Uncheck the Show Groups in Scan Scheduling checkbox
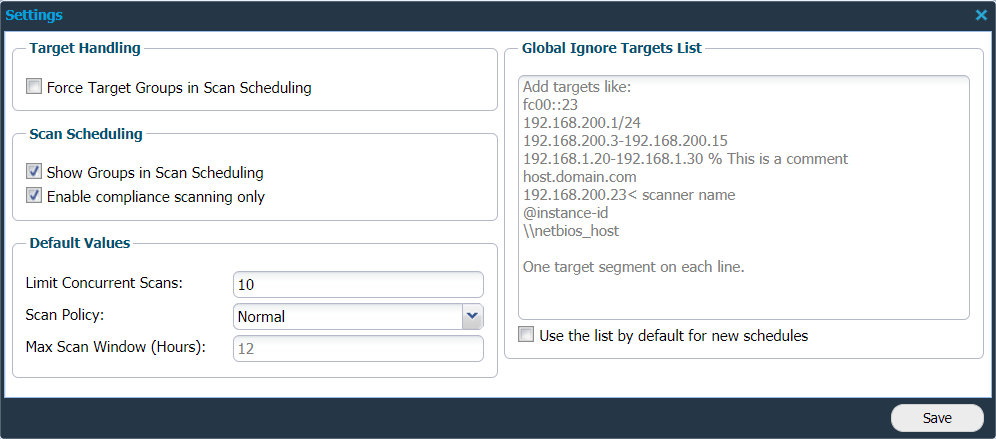This screenshot has height=439, width=996. [35, 172]
